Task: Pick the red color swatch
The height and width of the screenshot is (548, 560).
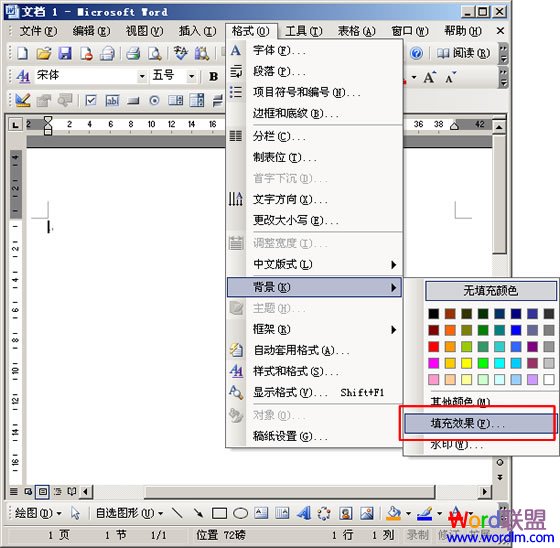Action: (x=434, y=347)
